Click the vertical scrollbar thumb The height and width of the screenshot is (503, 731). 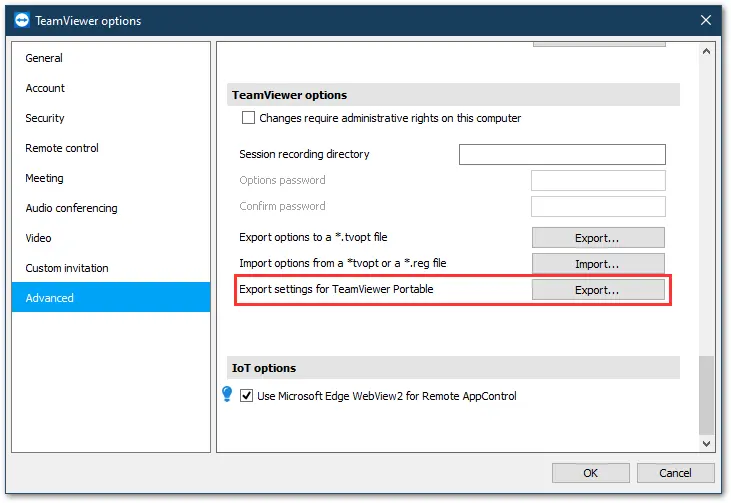[x=706, y=395]
